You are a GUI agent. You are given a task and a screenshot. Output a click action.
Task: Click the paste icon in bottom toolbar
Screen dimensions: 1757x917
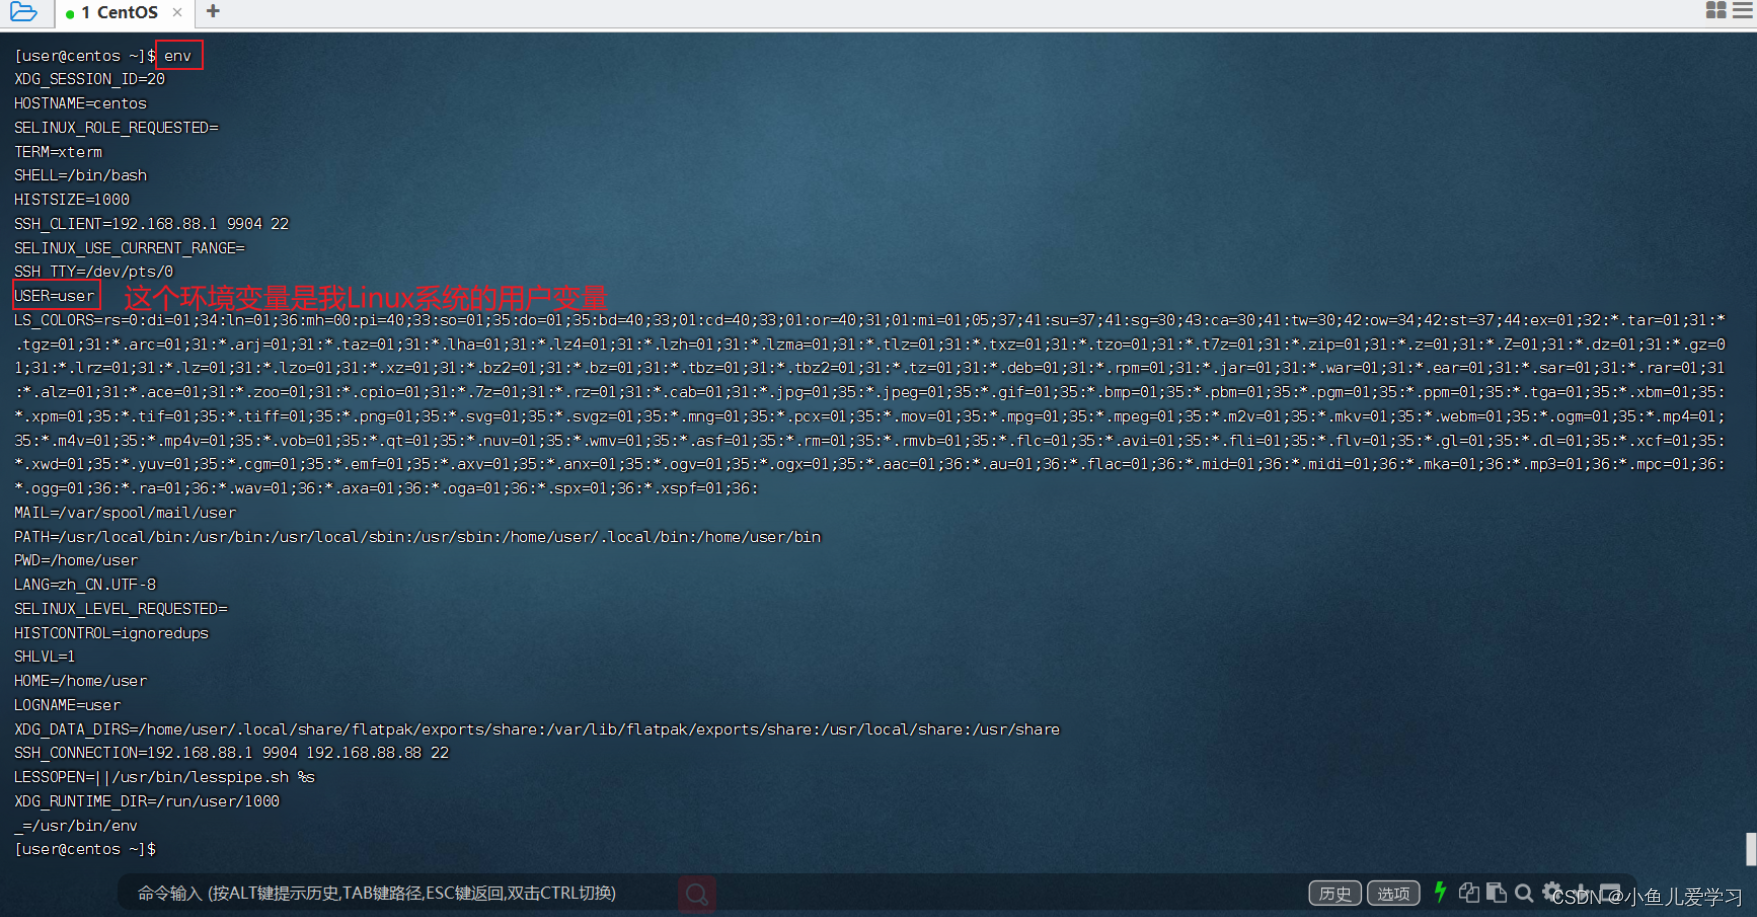[1497, 892]
